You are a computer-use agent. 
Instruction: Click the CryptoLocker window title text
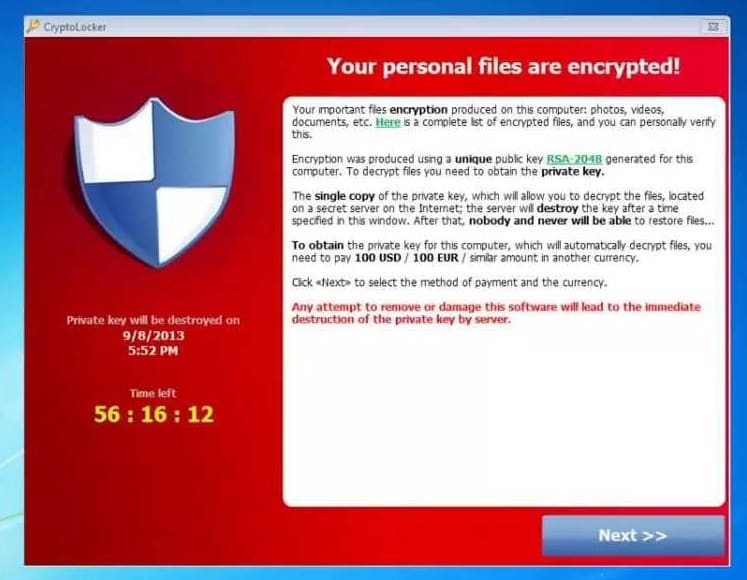[x=75, y=27]
